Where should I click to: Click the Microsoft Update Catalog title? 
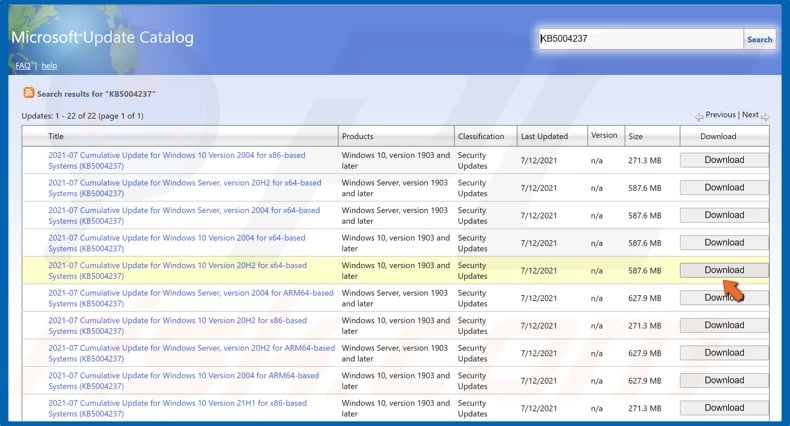pyautogui.click(x=102, y=38)
